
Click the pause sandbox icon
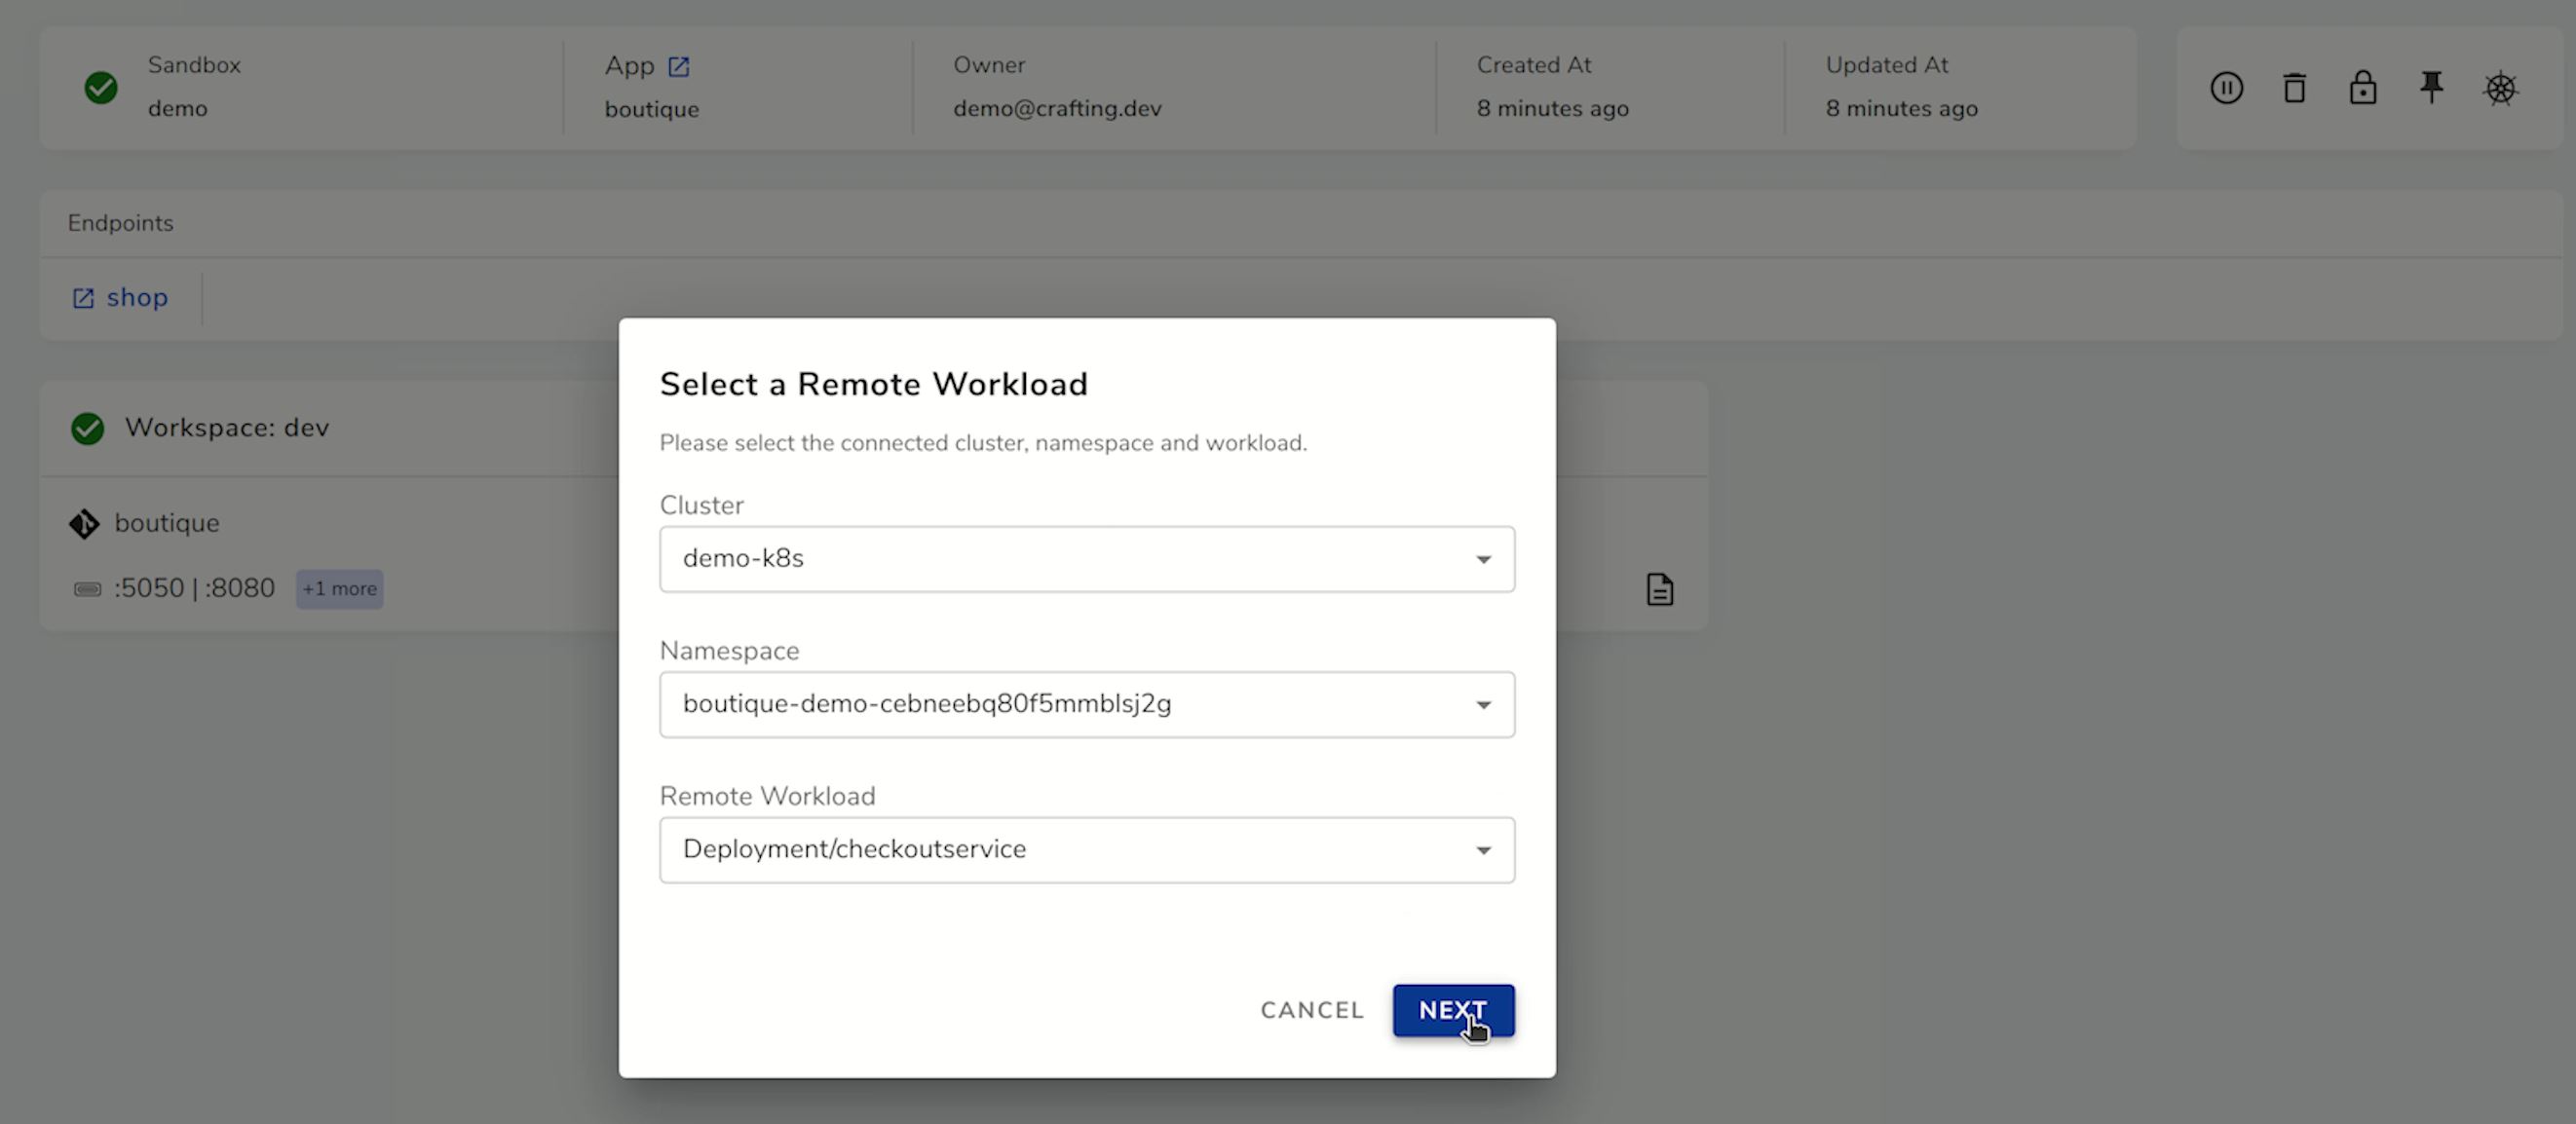coord(2226,88)
